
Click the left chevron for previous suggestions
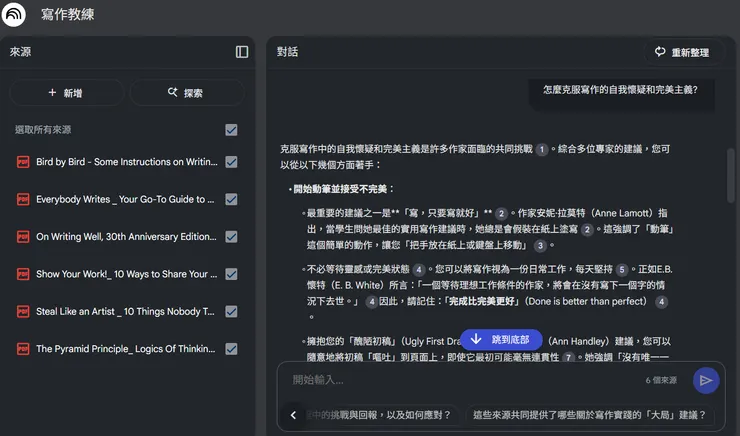point(293,415)
